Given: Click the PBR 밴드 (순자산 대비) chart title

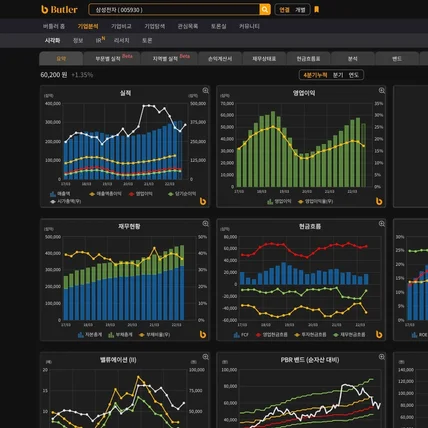Looking at the screenshot, I should point(310,360).
